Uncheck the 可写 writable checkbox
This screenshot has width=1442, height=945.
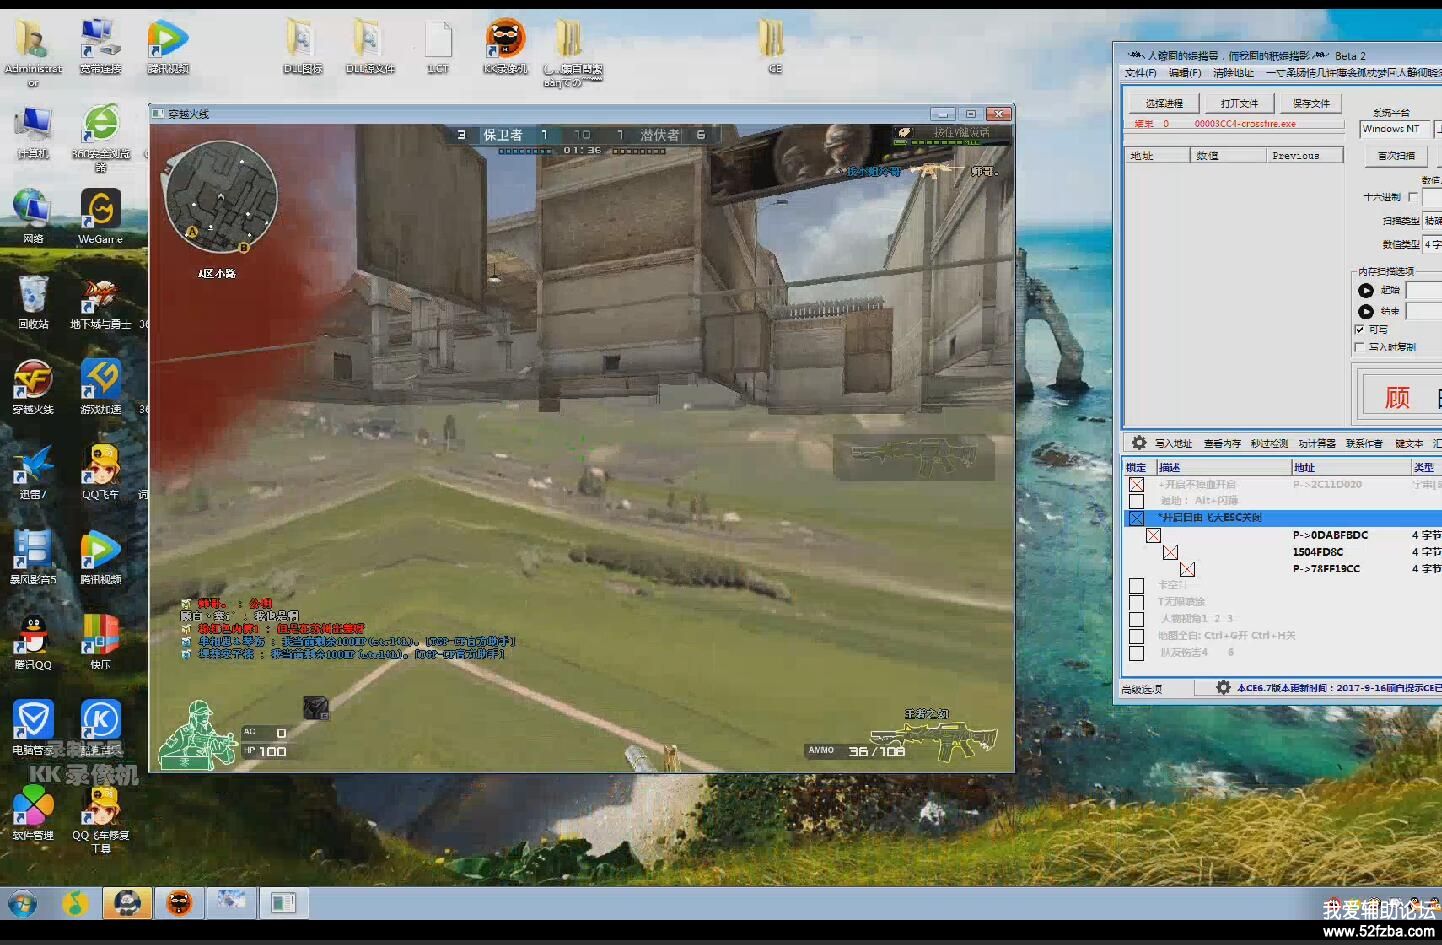(x=1359, y=329)
